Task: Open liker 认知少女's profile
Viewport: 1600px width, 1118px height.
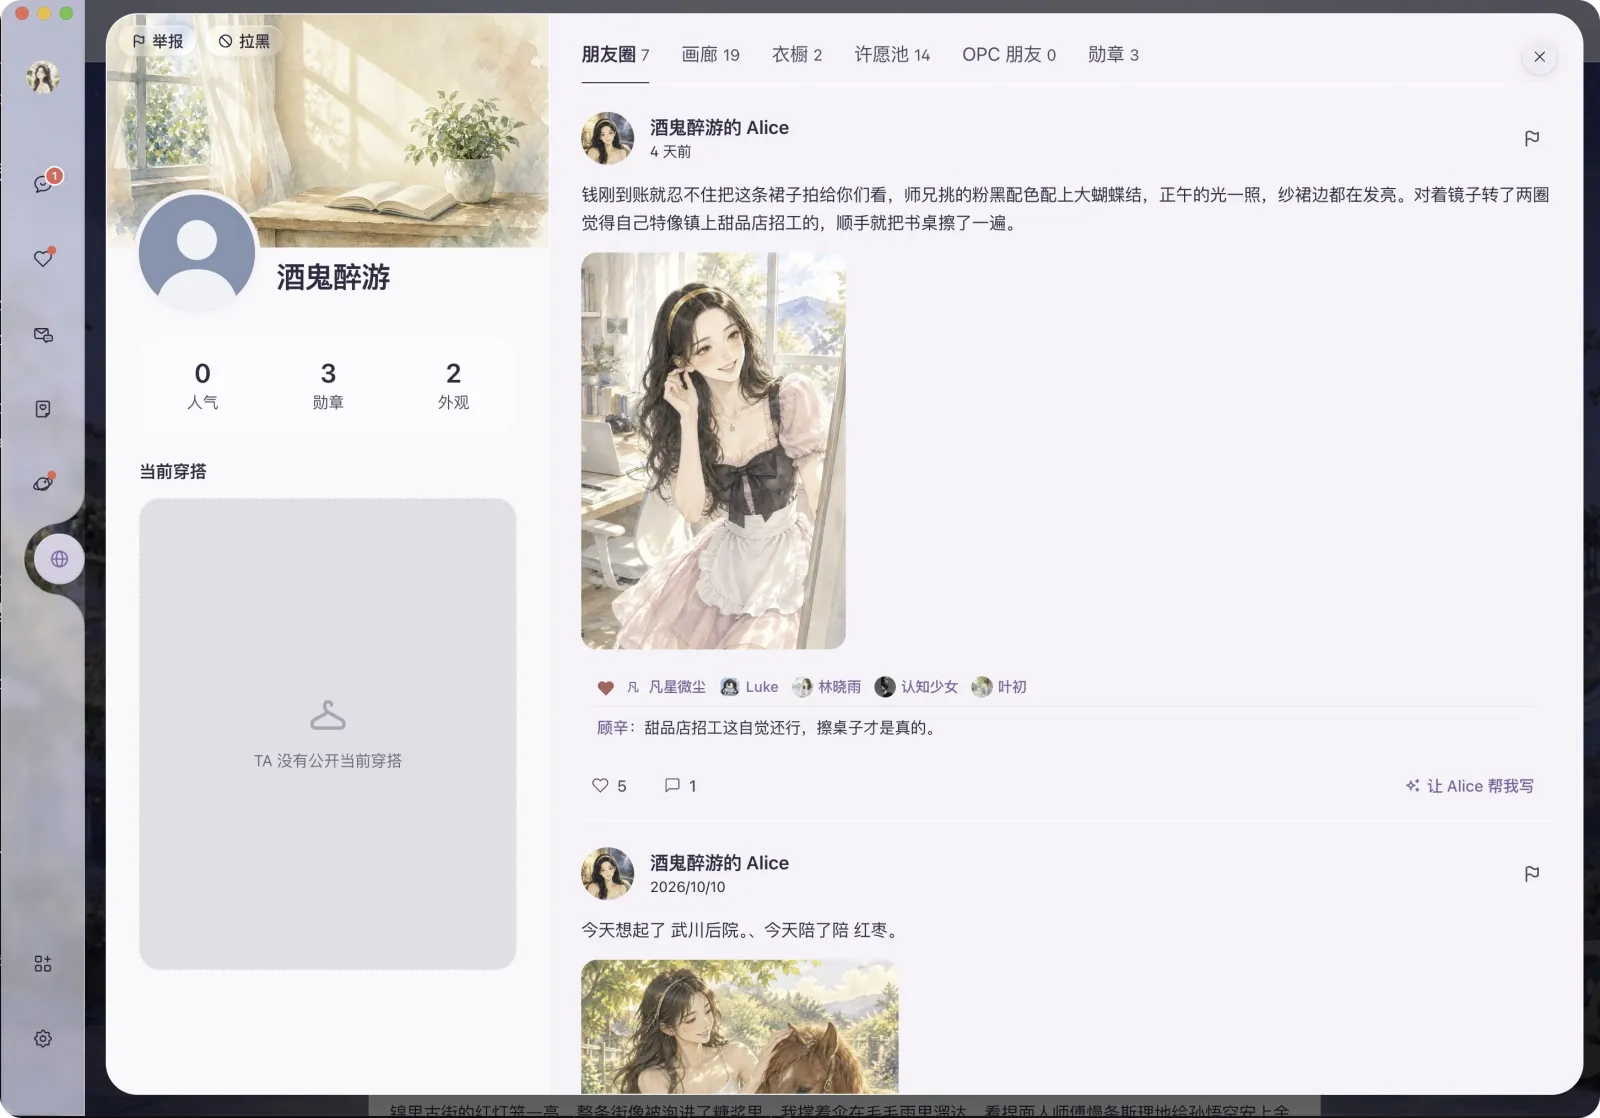Action: [916, 687]
